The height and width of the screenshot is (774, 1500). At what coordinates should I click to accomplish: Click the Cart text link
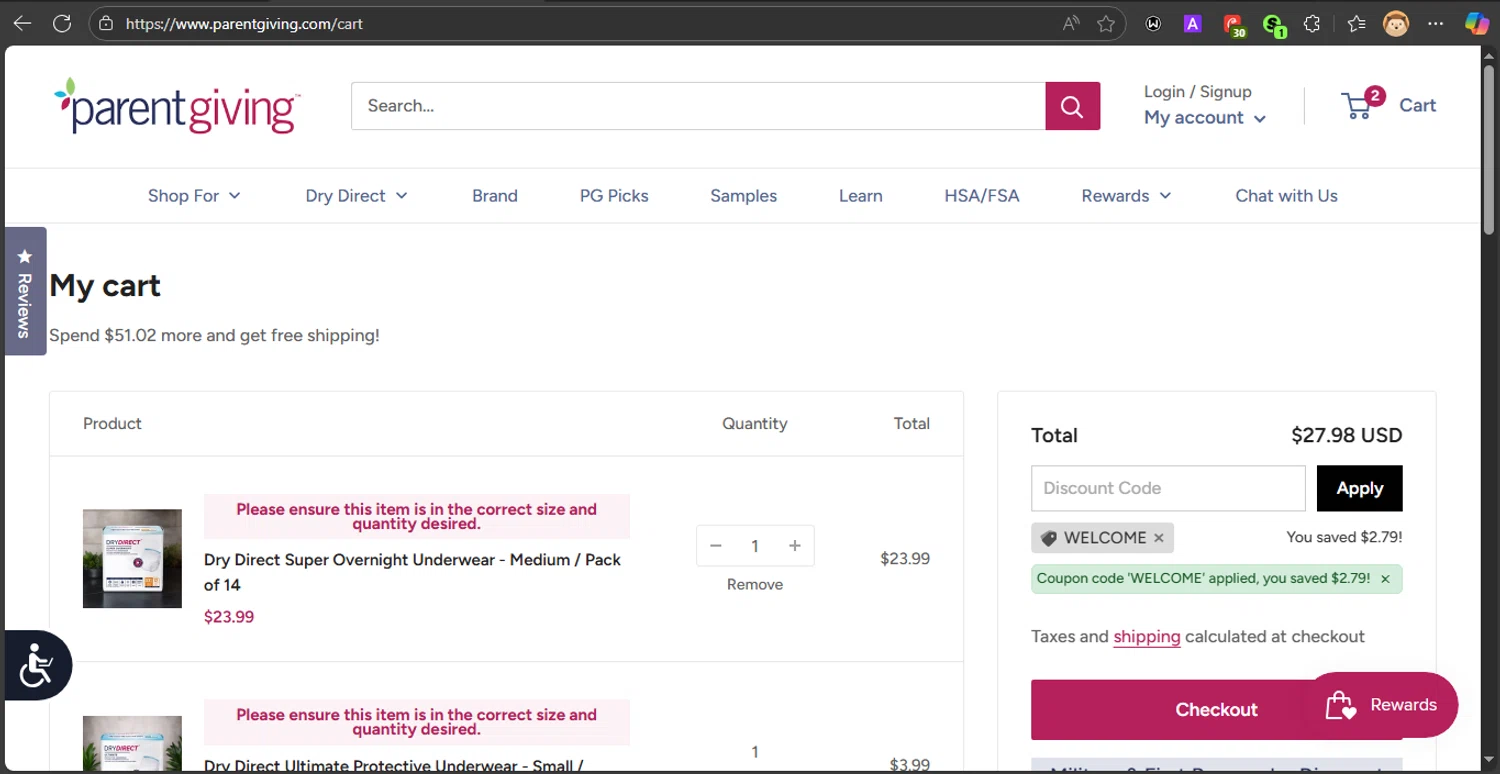[1417, 105]
